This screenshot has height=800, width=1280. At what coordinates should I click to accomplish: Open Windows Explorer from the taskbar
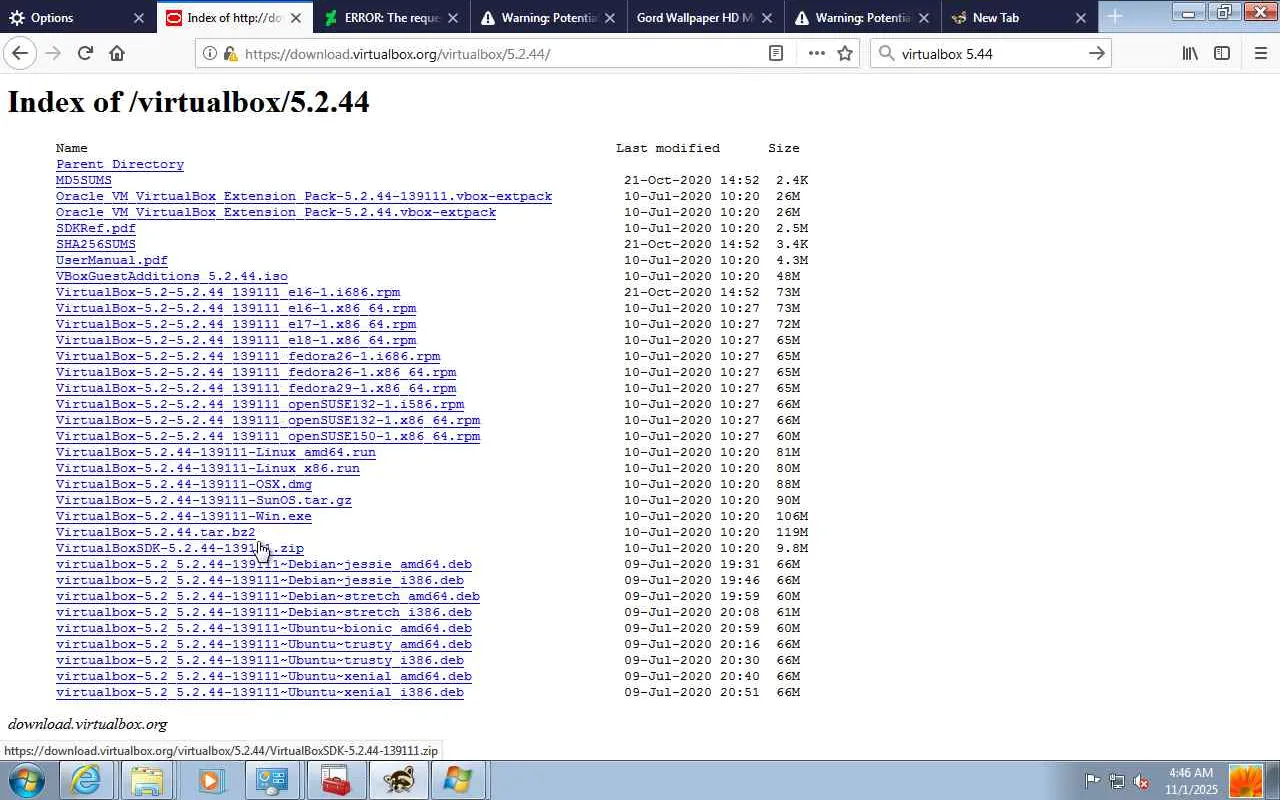pos(148,780)
